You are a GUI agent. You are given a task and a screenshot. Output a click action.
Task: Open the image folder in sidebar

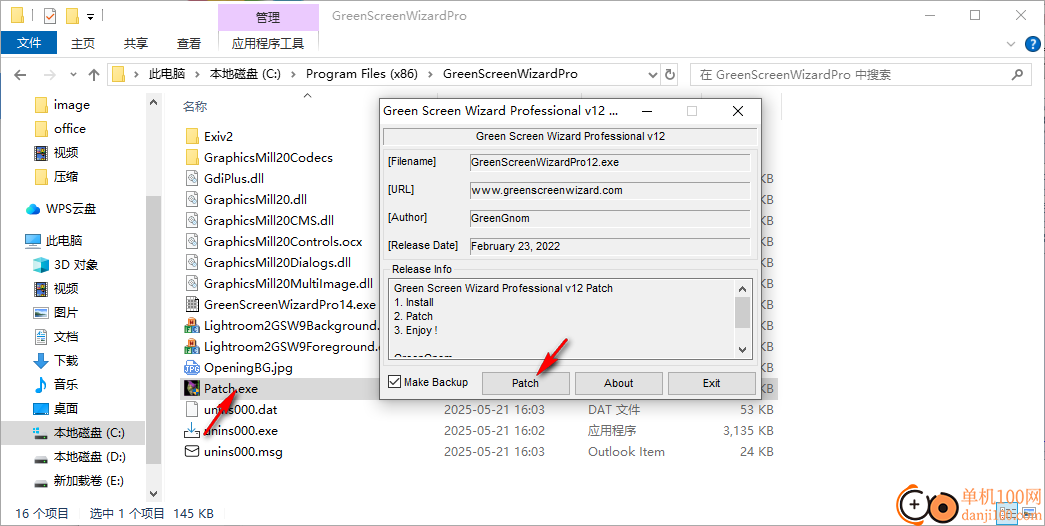coord(71,105)
